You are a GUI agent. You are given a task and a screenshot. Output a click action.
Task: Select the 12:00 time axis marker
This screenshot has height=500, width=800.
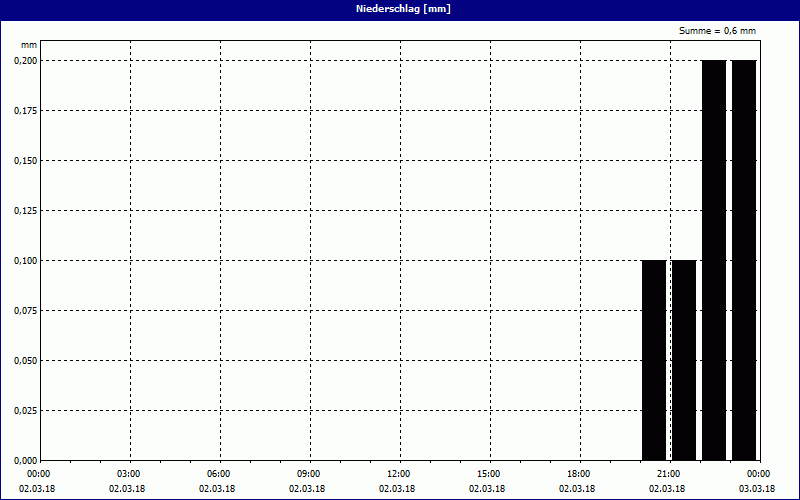click(398, 473)
